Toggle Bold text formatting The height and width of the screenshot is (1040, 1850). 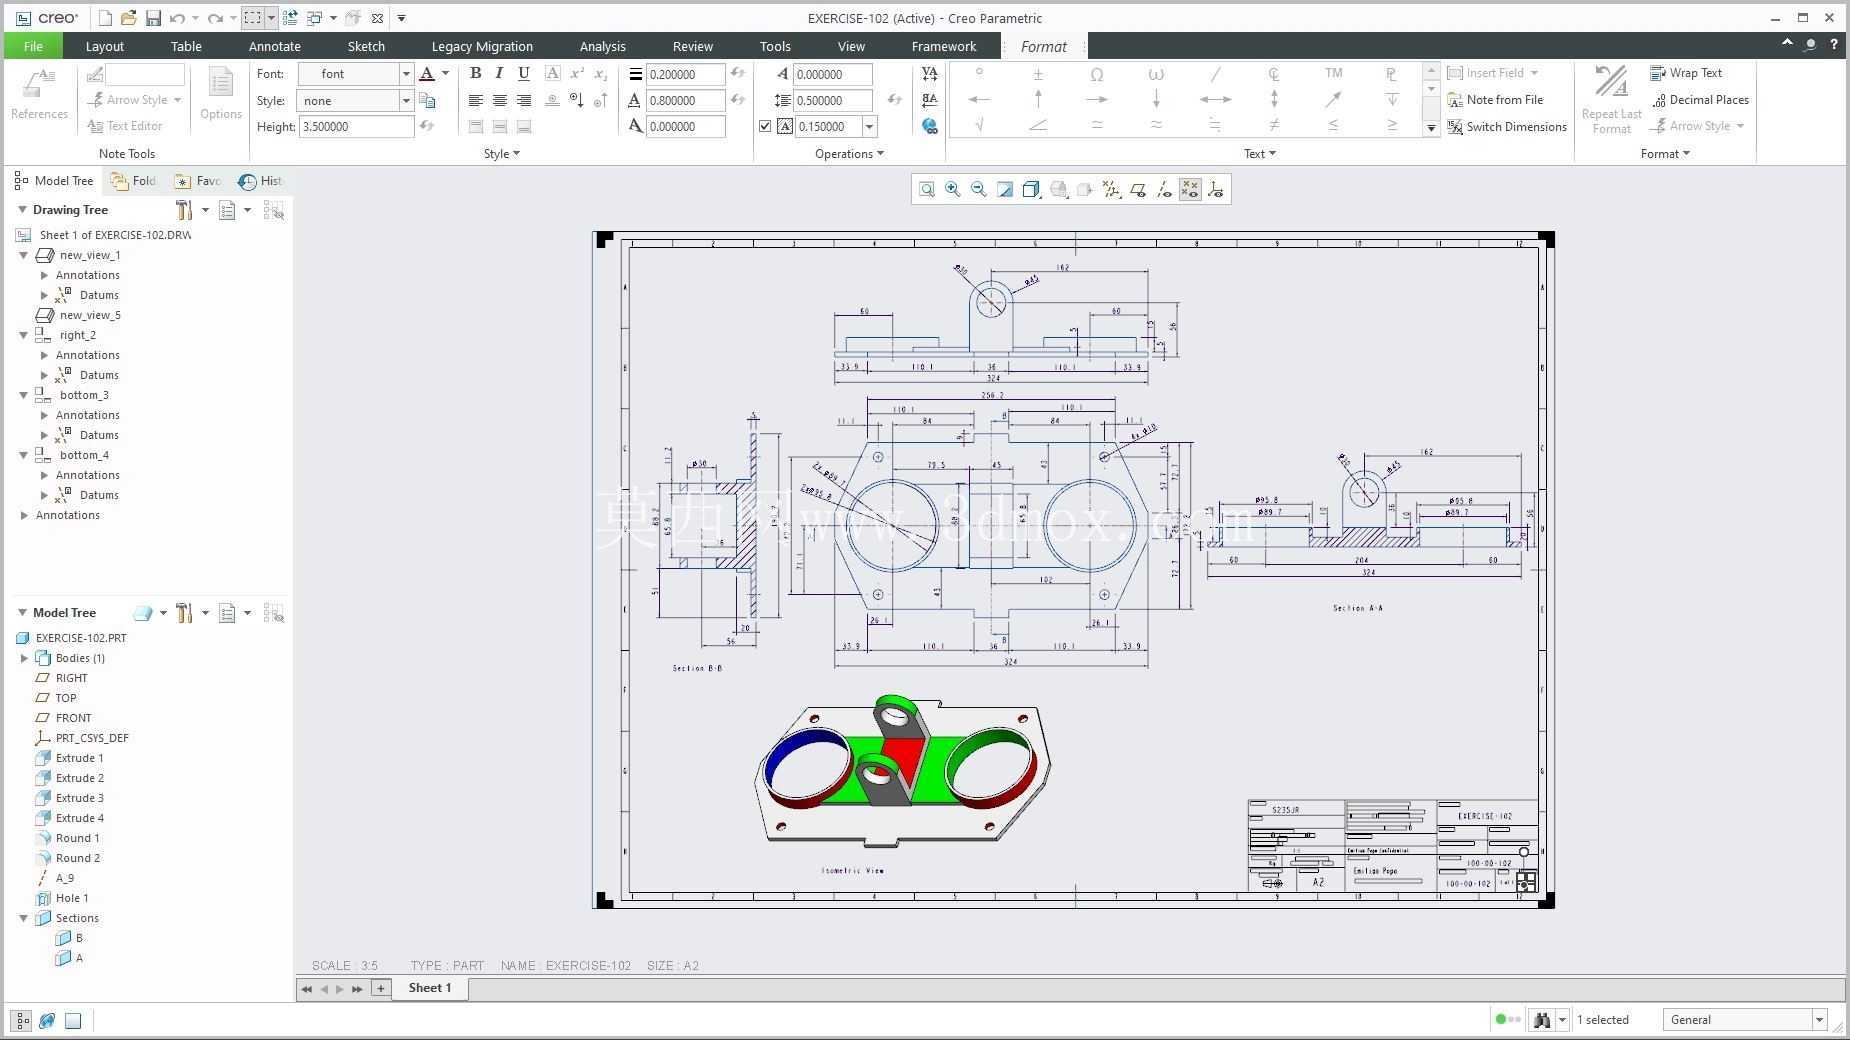tap(476, 73)
